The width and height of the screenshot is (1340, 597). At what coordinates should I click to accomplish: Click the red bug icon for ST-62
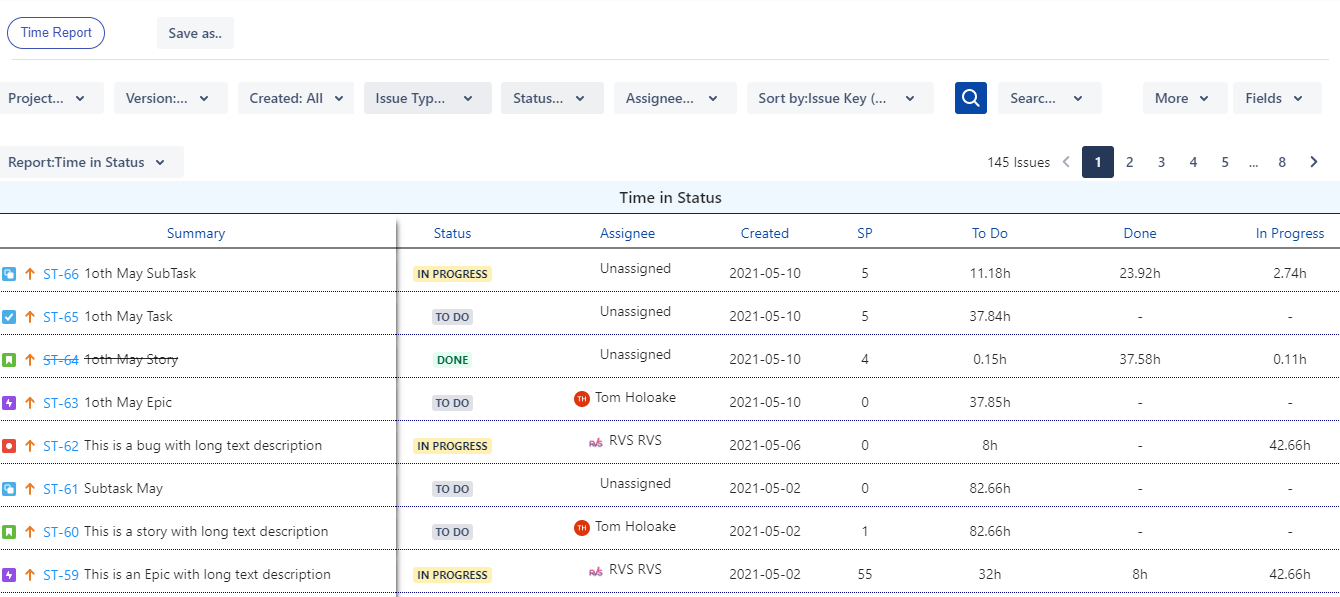coord(9,446)
